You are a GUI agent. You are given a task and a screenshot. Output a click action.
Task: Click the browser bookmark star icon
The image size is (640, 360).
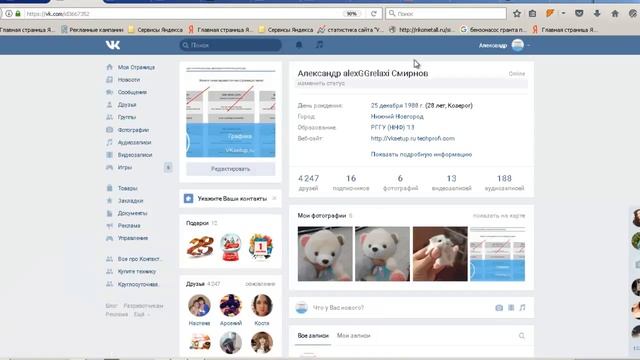click(517, 13)
